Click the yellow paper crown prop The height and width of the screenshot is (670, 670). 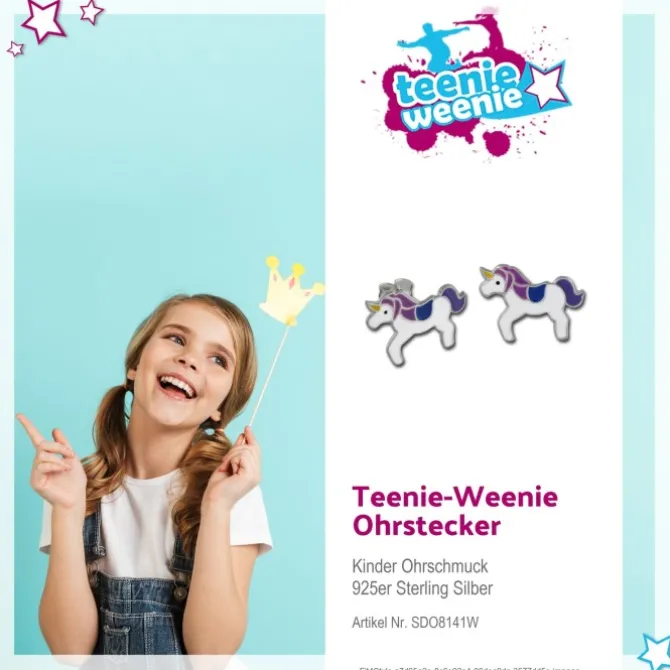[x=291, y=291]
